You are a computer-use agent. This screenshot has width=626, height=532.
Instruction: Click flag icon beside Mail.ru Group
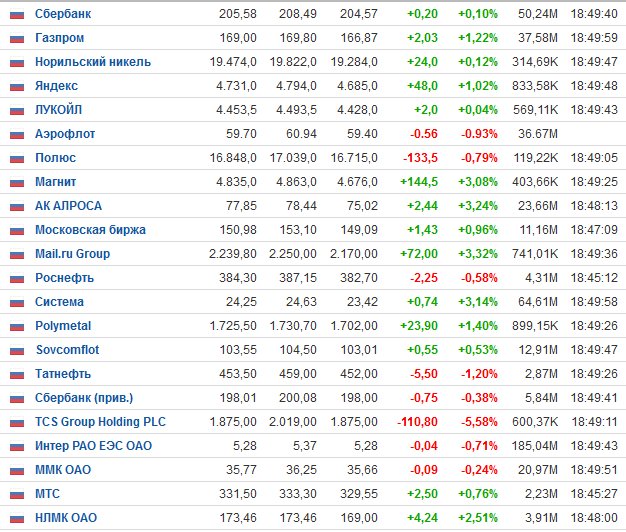17,255
